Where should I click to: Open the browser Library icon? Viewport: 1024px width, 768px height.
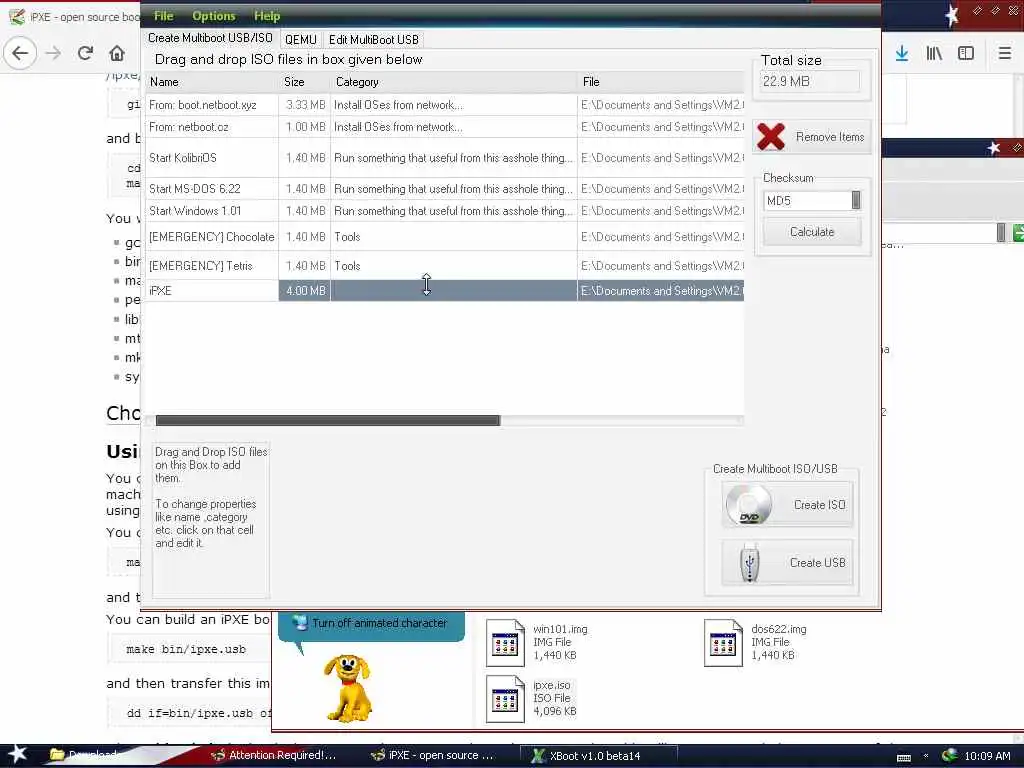coord(934,53)
